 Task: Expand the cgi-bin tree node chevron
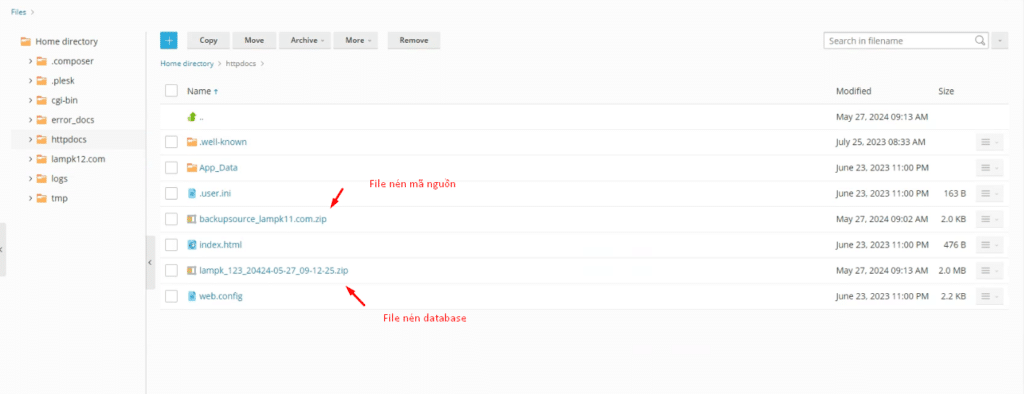point(30,100)
